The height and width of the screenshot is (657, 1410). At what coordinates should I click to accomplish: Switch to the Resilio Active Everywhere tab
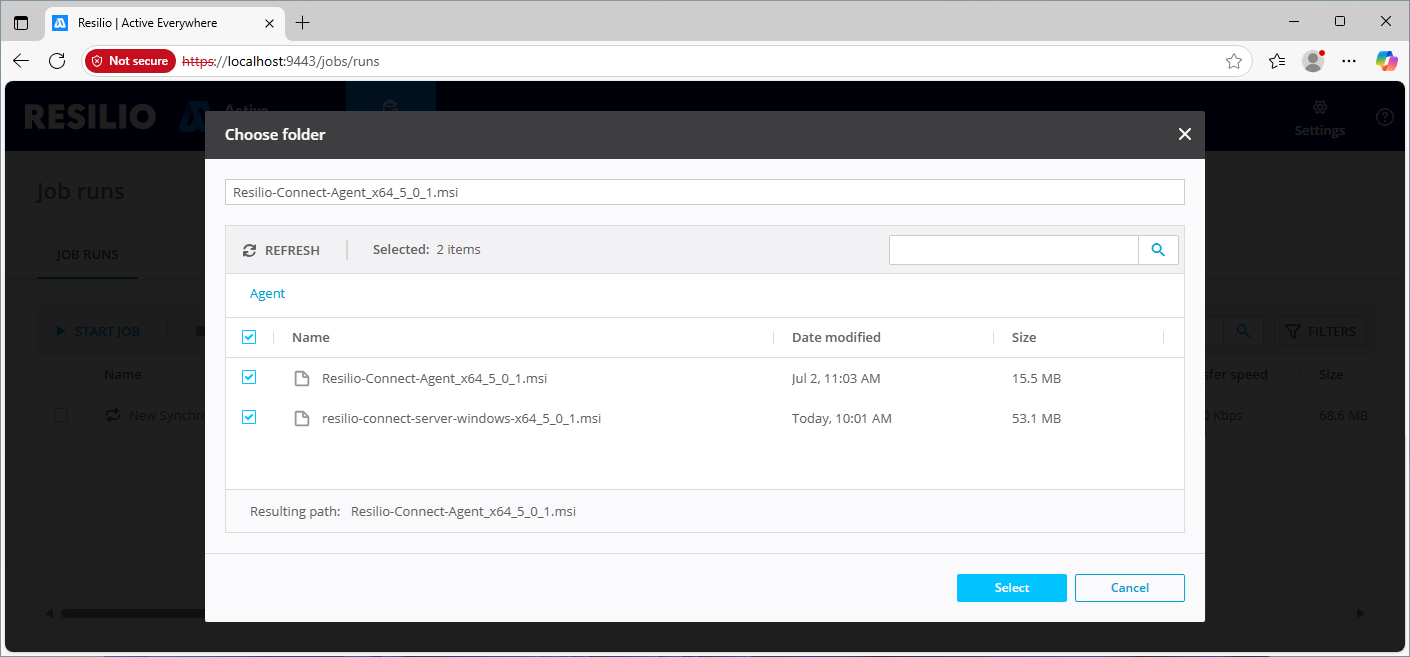tap(150, 22)
